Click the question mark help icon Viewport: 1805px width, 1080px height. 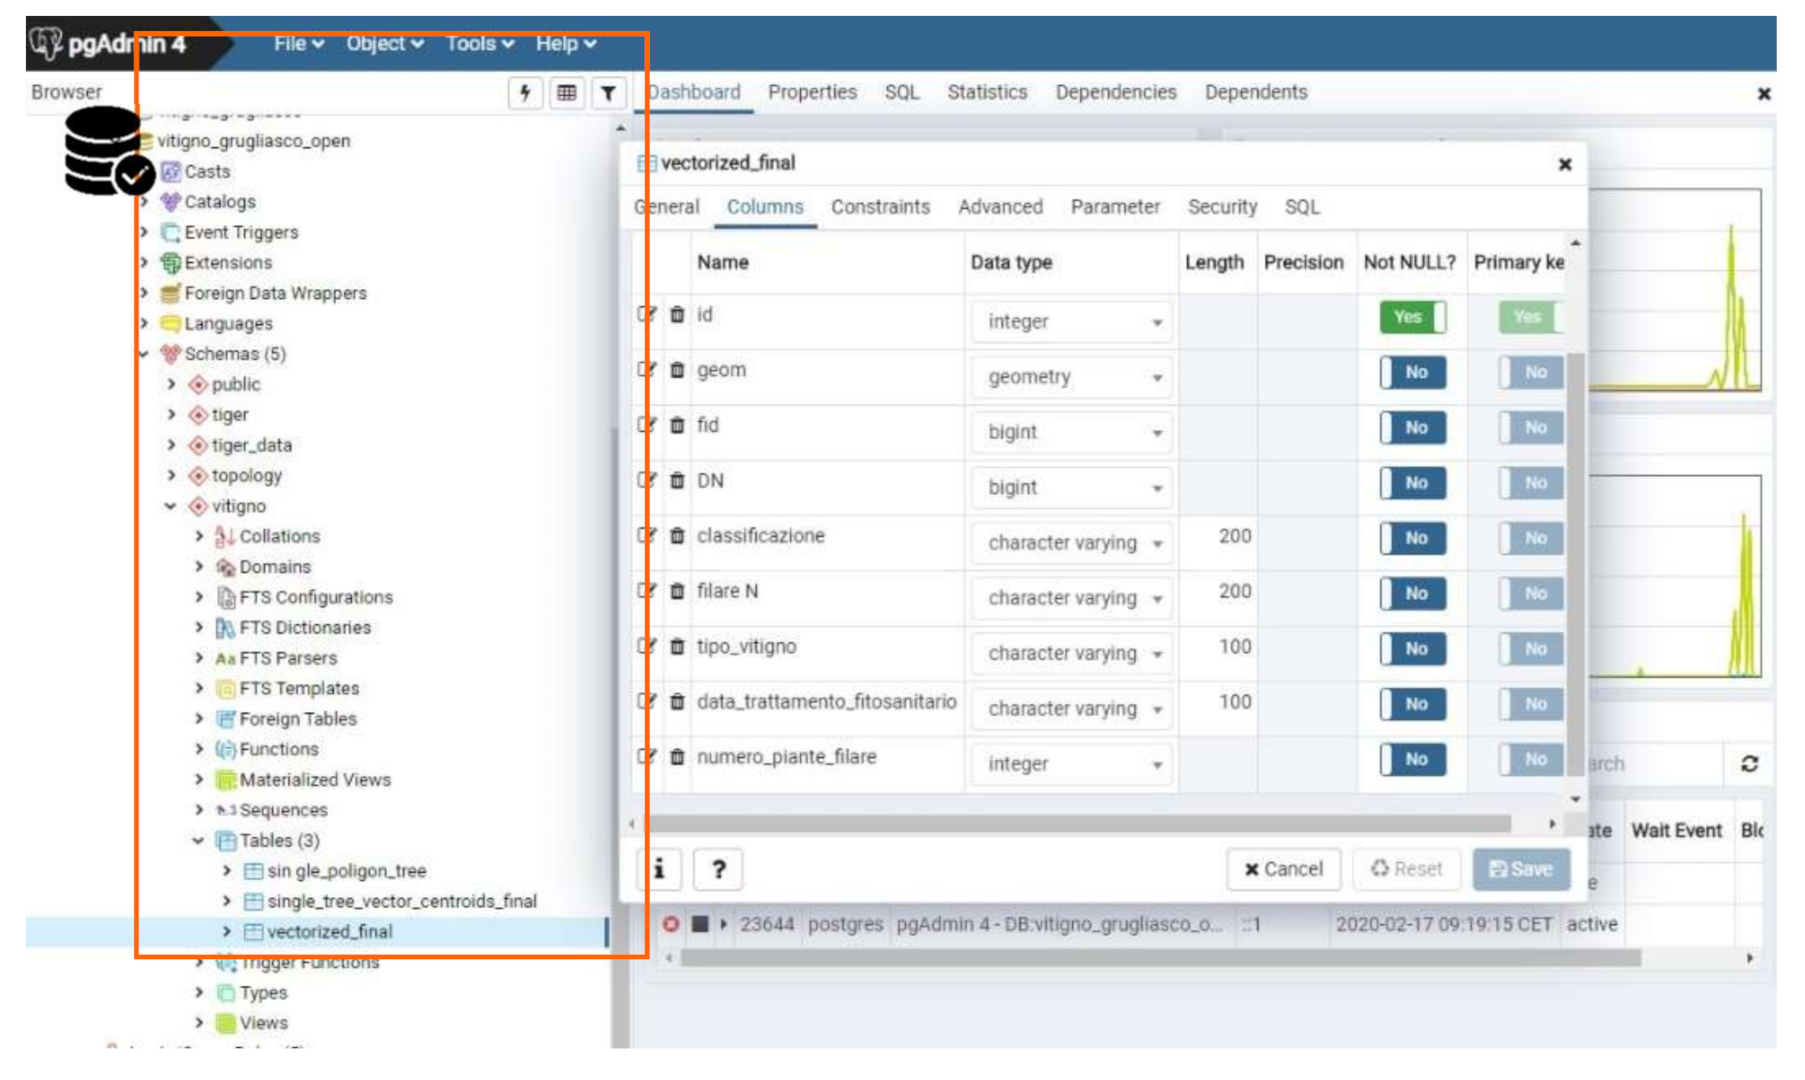[x=718, y=869]
